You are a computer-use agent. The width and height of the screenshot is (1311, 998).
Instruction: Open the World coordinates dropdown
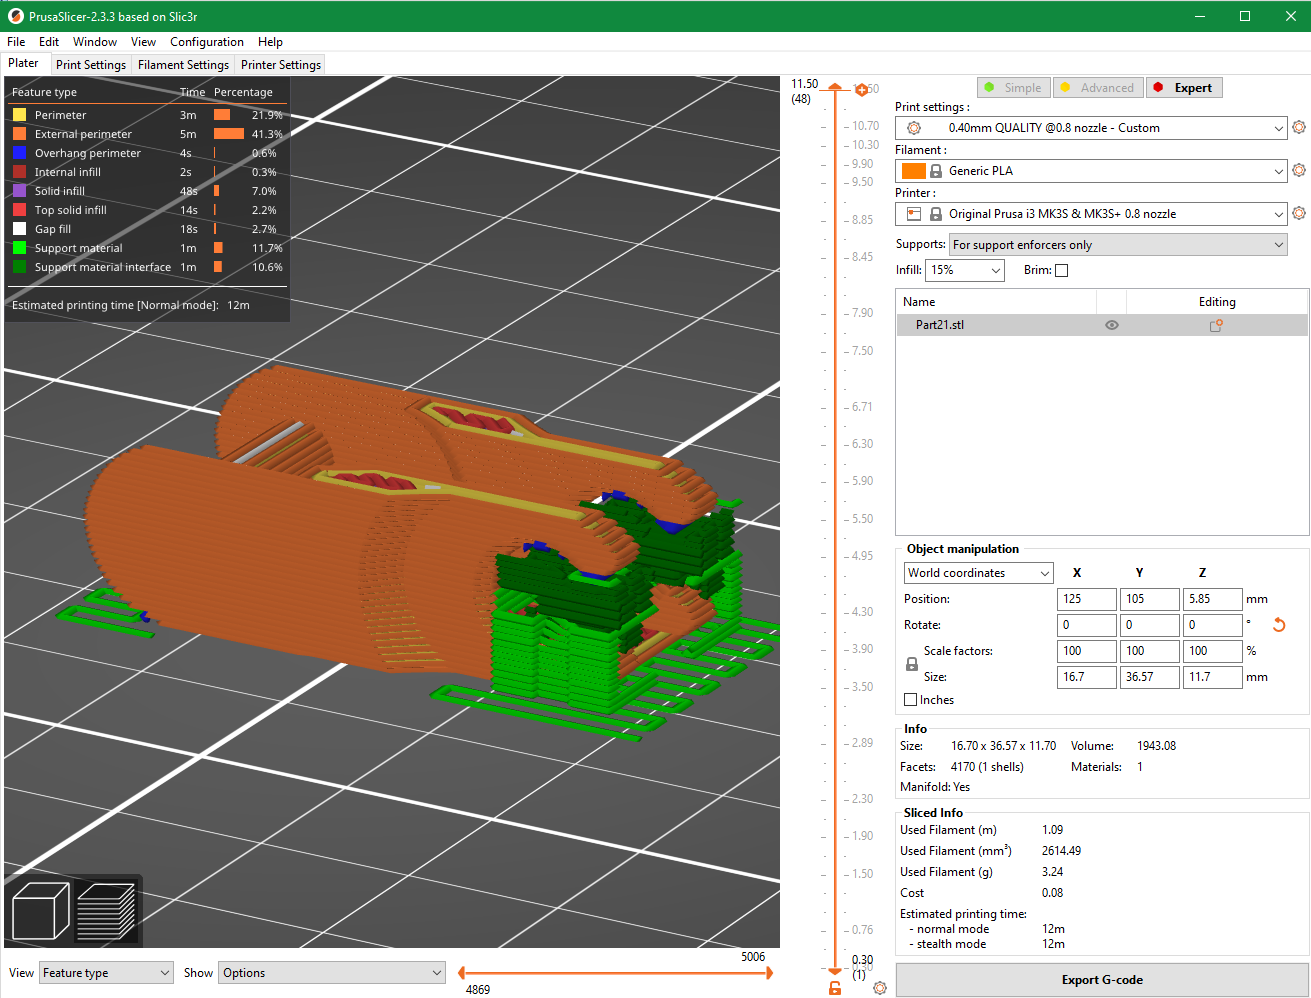(x=979, y=573)
